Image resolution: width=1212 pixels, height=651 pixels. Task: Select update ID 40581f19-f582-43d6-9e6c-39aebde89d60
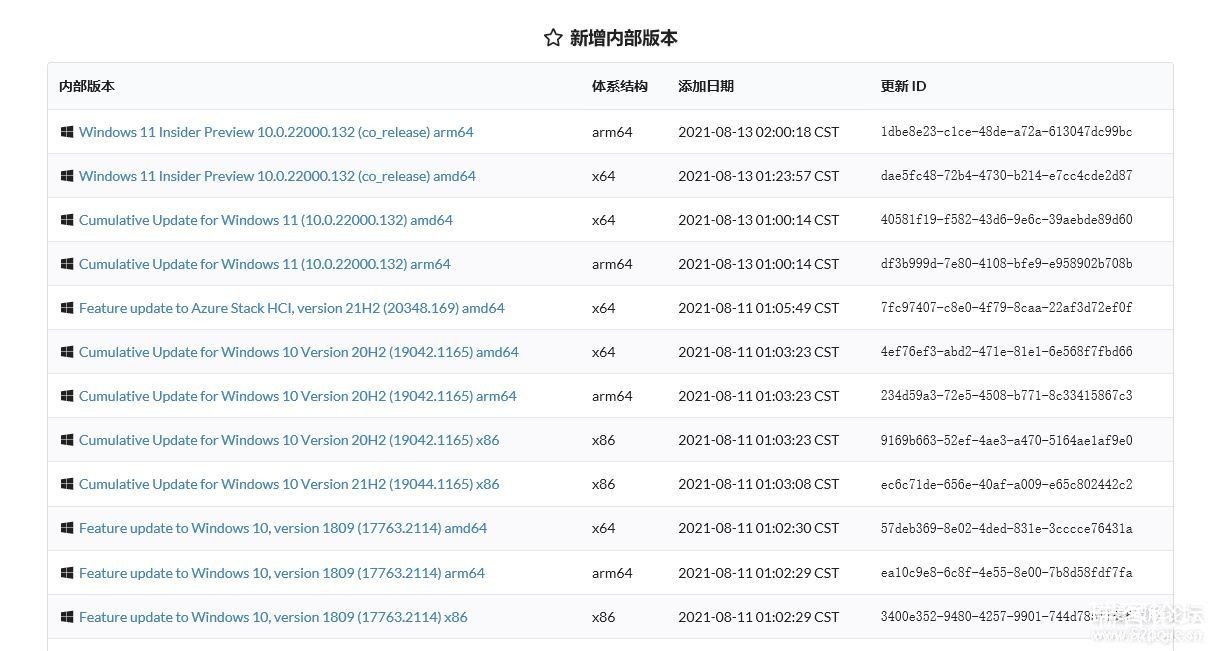(x=1007, y=220)
